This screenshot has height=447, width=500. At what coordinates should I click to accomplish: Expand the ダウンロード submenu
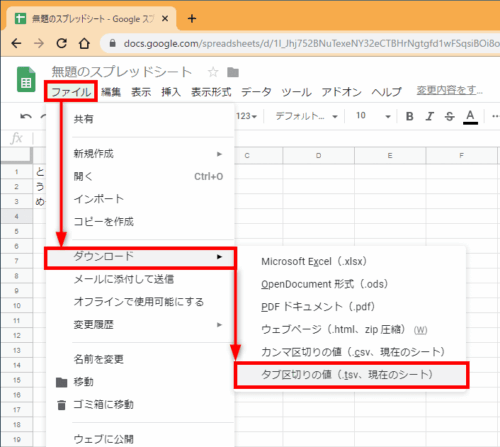point(219,257)
